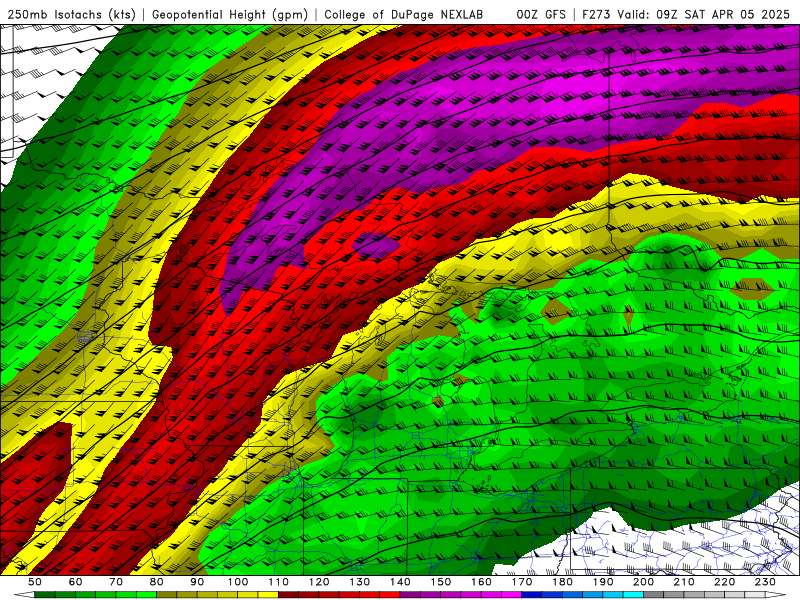Select the 60 label on the legend

point(76,582)
